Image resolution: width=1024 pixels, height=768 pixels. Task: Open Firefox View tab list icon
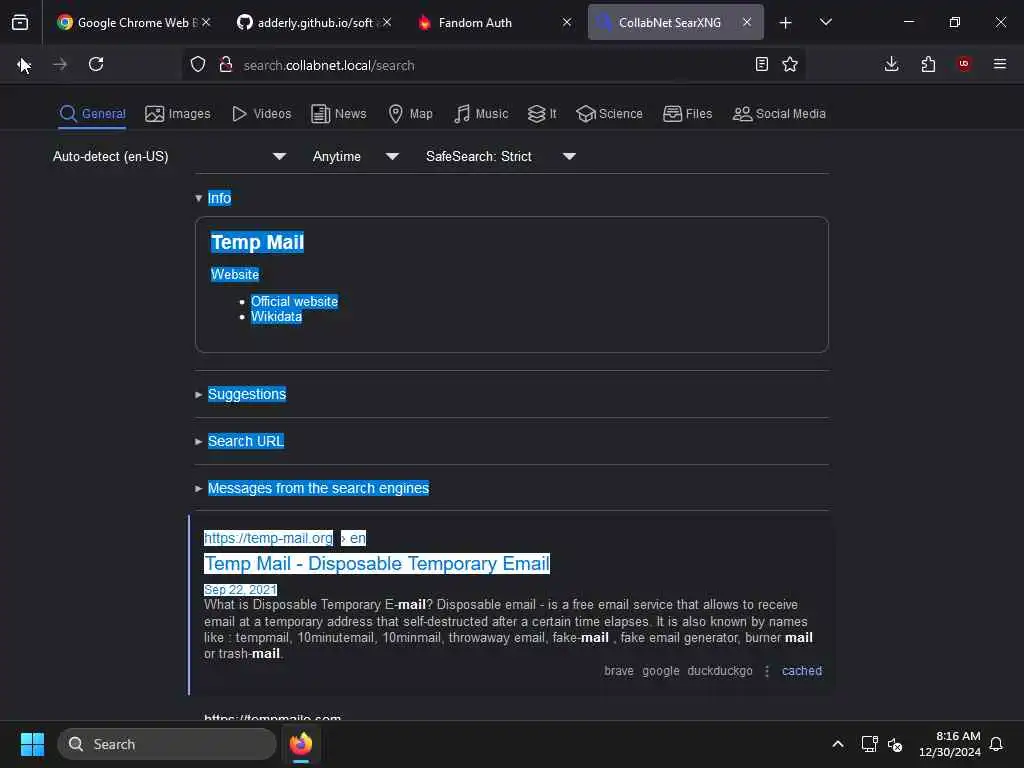[x=20, y=22]
